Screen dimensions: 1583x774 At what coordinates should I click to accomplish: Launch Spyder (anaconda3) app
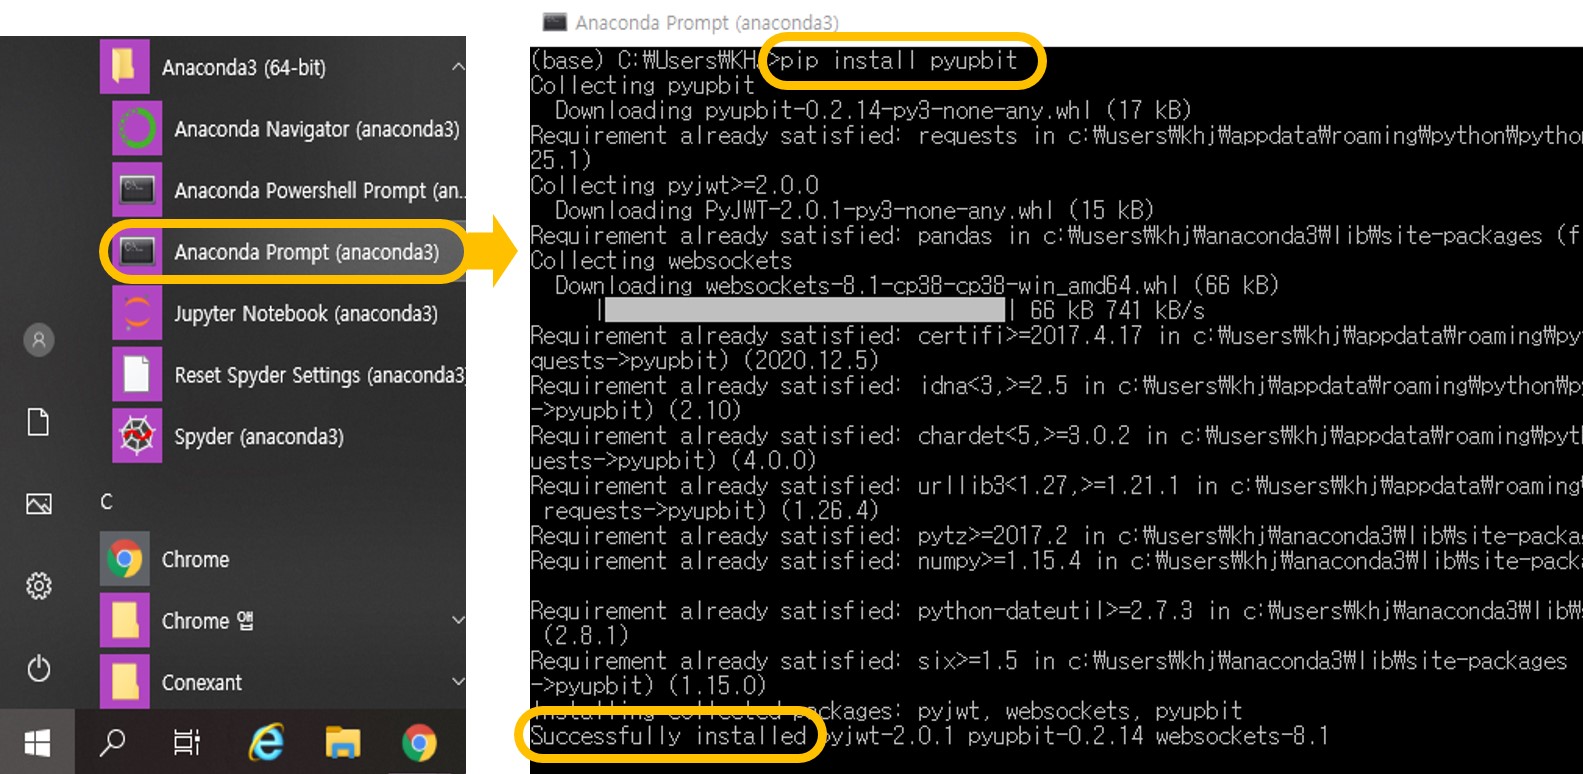(x=288, y=437)
